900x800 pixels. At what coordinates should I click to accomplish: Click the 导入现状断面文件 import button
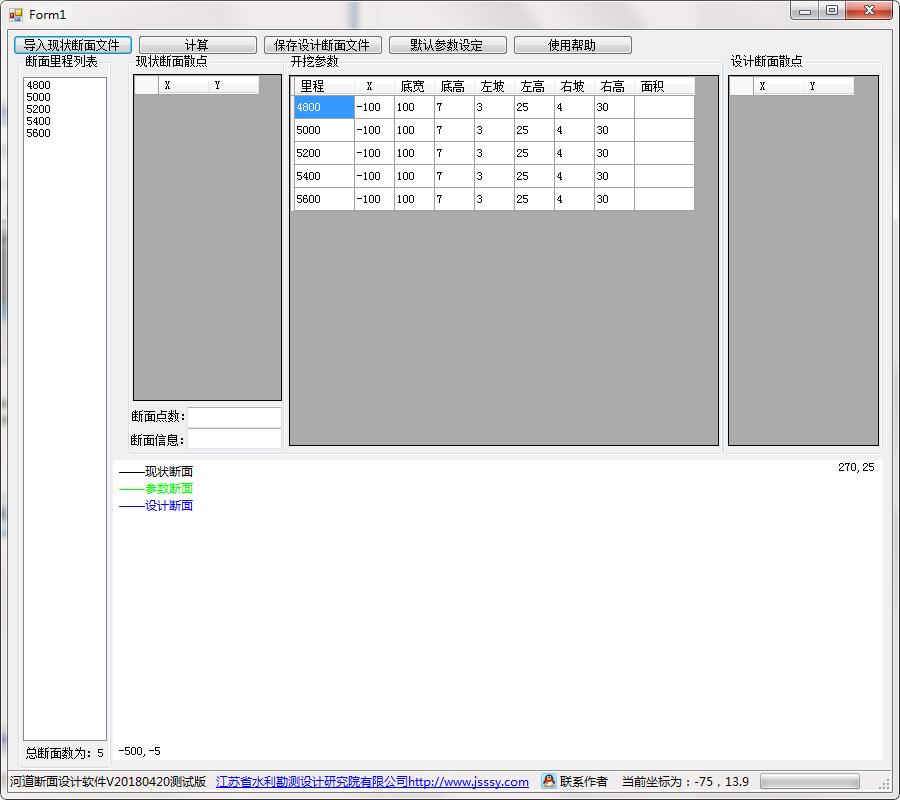pos(73,45)
